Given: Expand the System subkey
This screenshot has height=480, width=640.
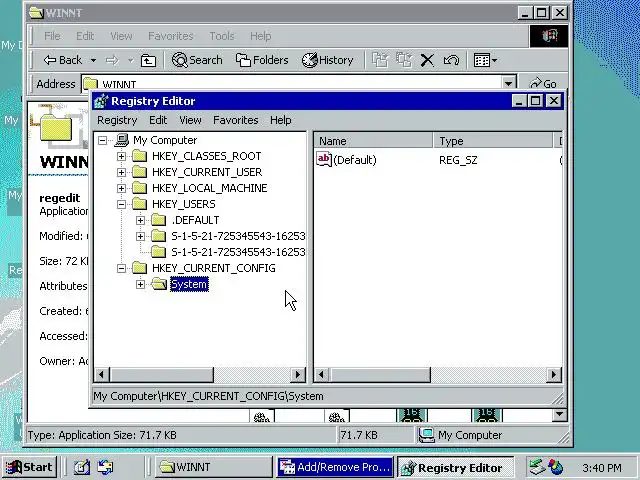Looking at the screenshot, I should tap(140, 284).
